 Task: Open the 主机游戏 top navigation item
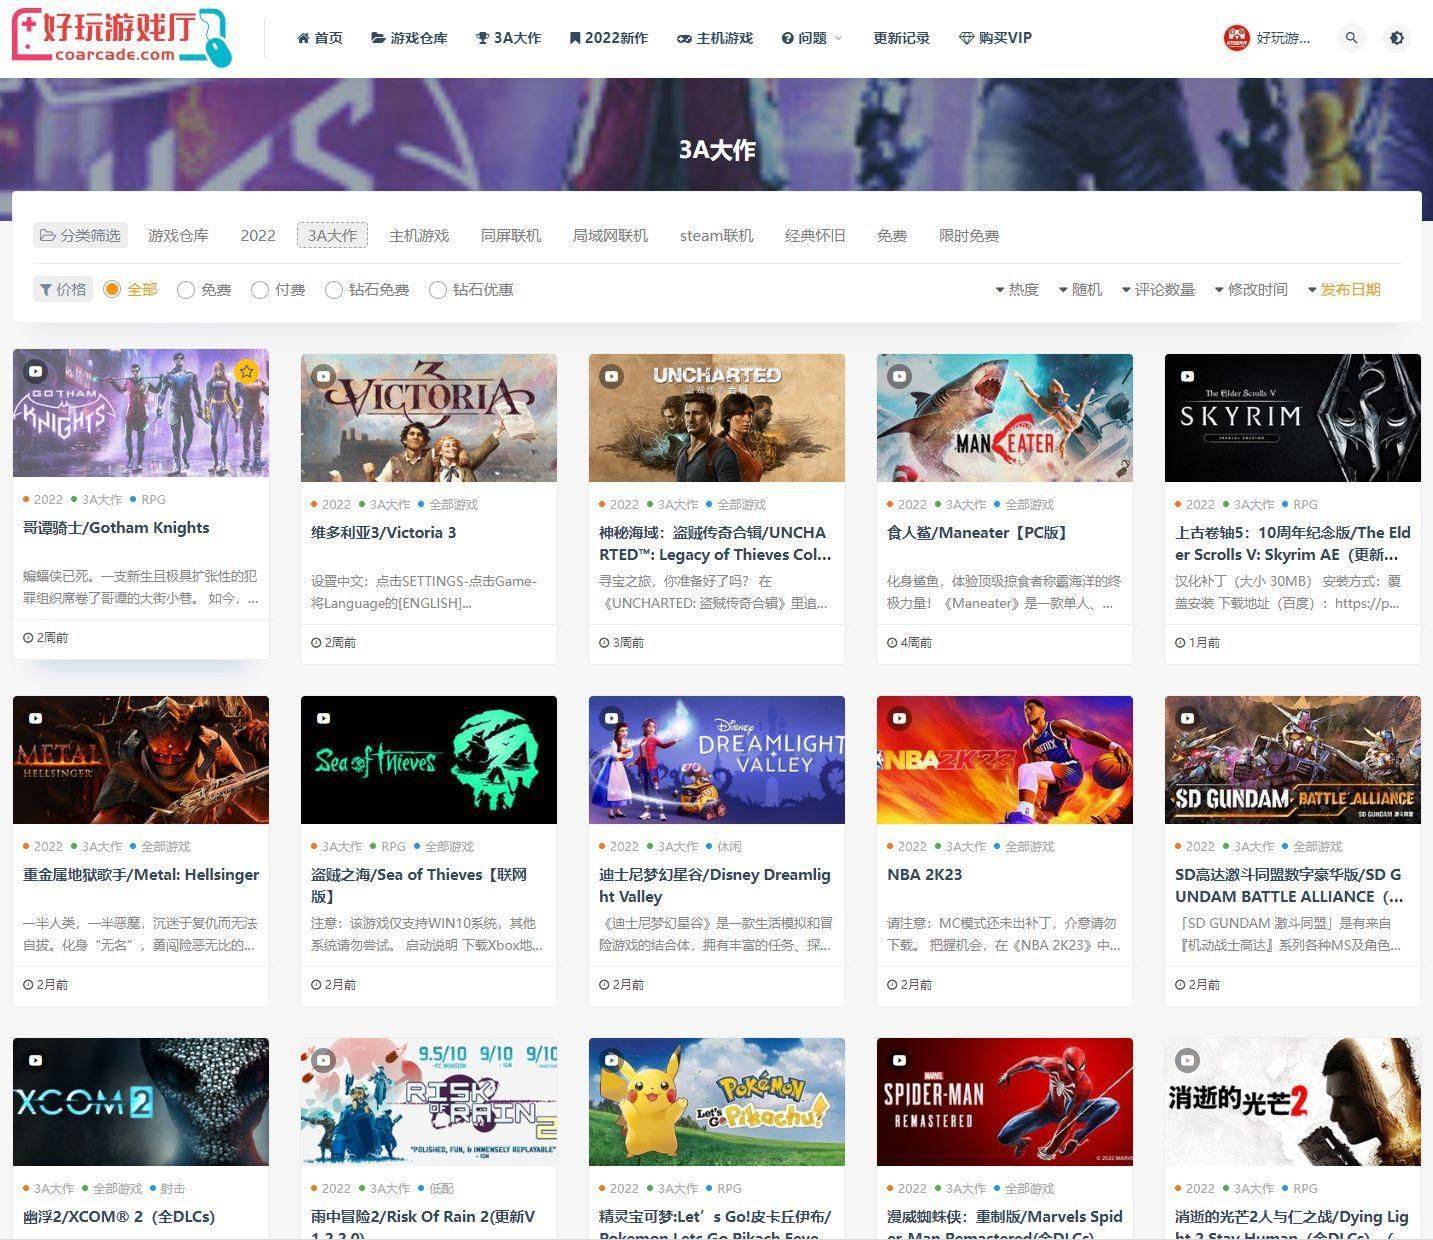tap(714, 38)
